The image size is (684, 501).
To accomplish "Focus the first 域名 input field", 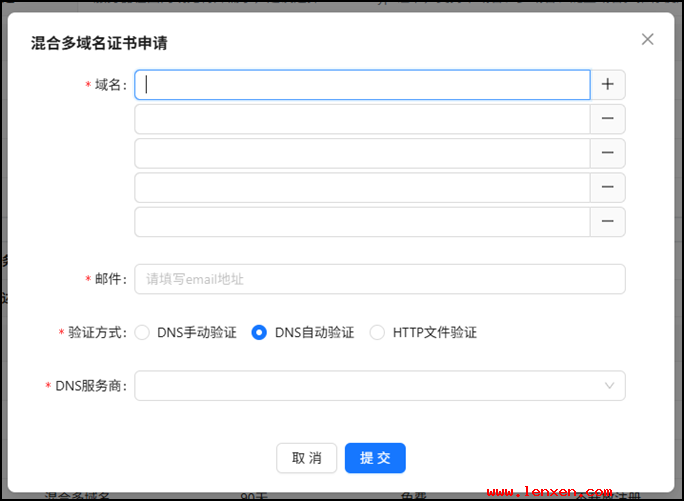I will (x=362, y=85).
